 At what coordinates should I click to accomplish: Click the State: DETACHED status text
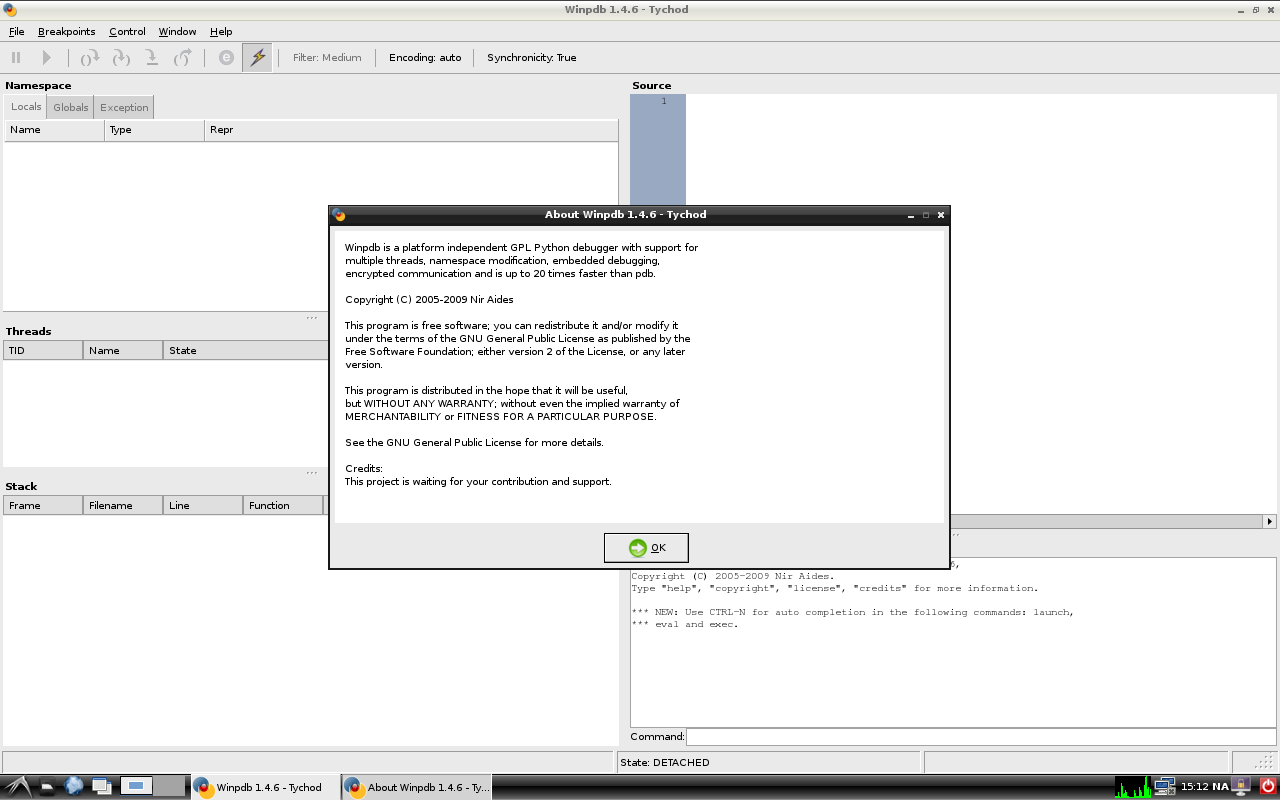(665, 763)
